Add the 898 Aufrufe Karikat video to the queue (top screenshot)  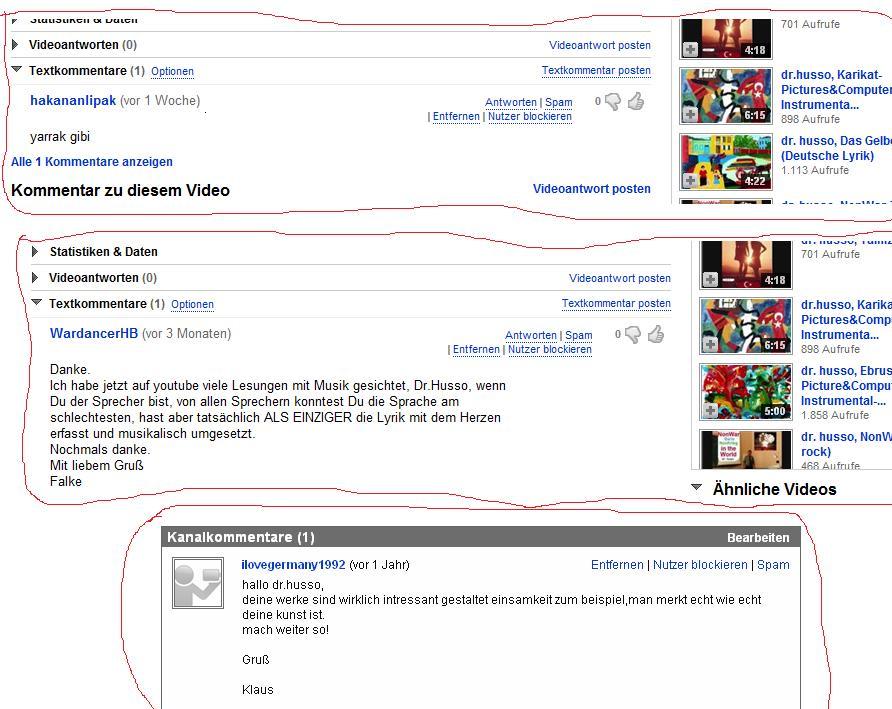click(x=690, y=114)
